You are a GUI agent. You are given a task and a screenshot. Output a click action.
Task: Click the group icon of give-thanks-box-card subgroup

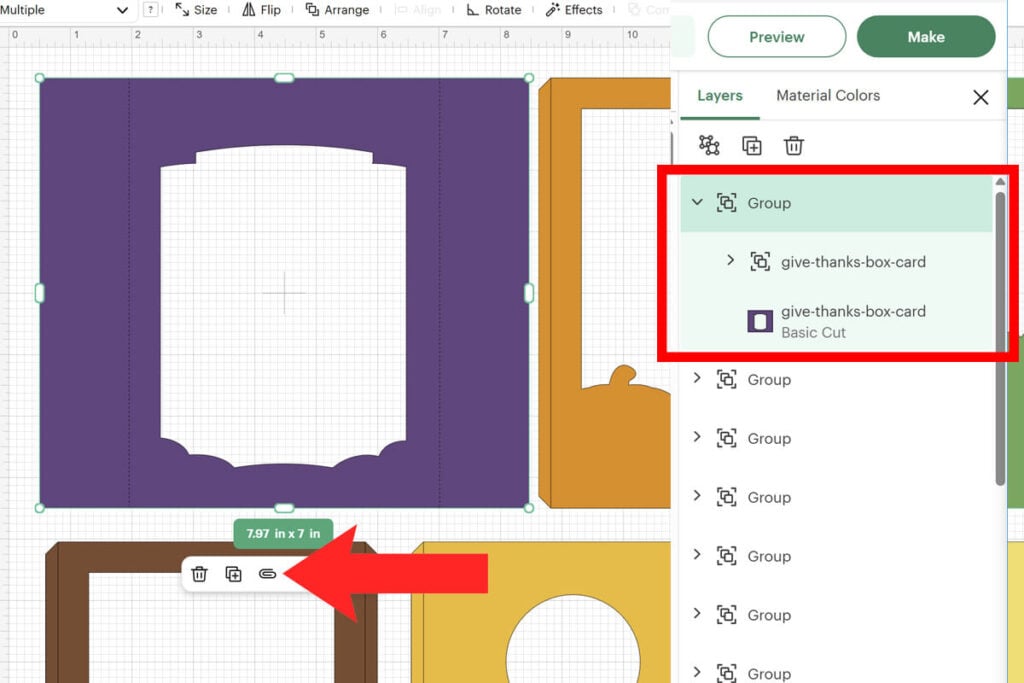tap(760, 261)
